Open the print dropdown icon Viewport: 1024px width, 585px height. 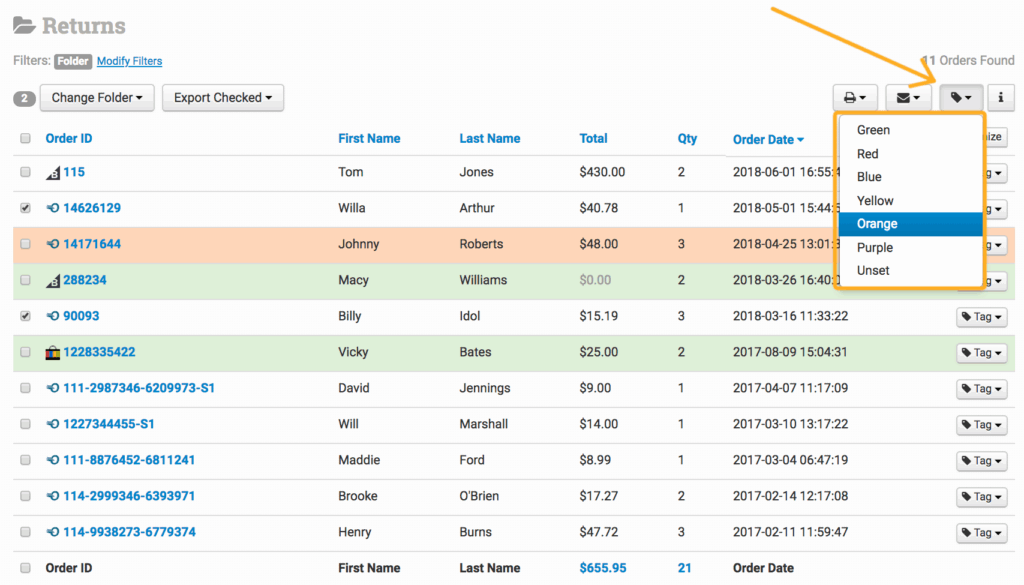click(854, 98)
